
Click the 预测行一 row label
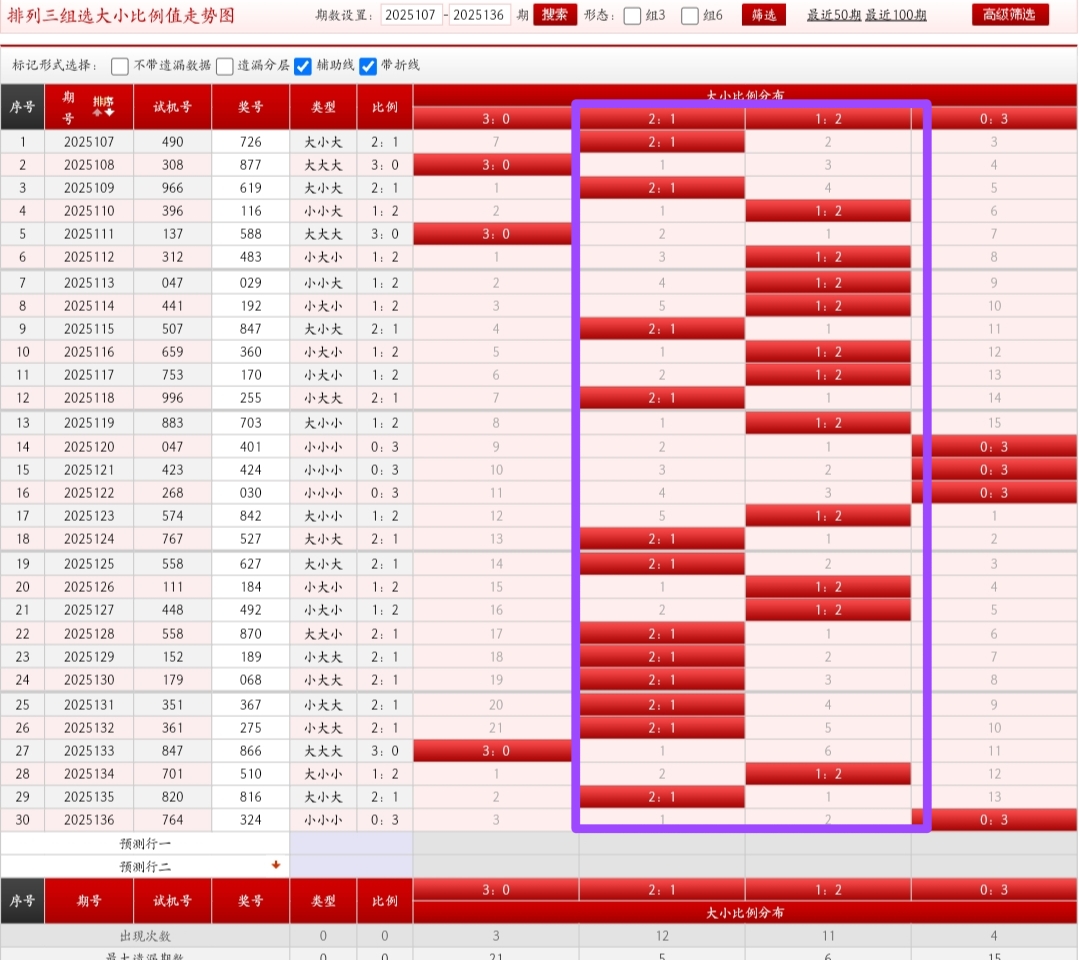click(145, 844)
